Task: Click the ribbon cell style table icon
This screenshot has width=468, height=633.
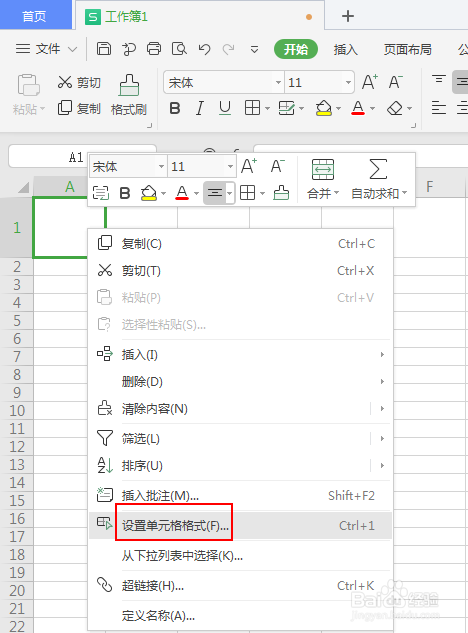Action: [x=287, y=108]
